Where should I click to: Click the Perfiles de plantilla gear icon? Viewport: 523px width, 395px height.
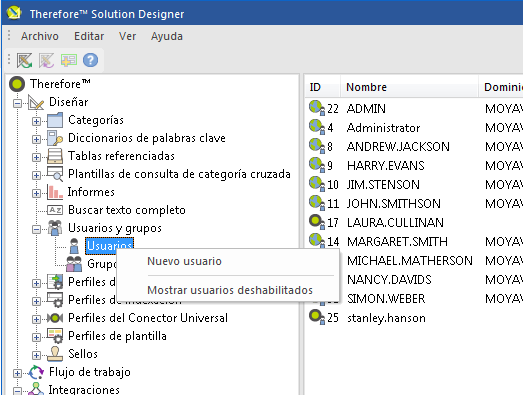[55, 336]
